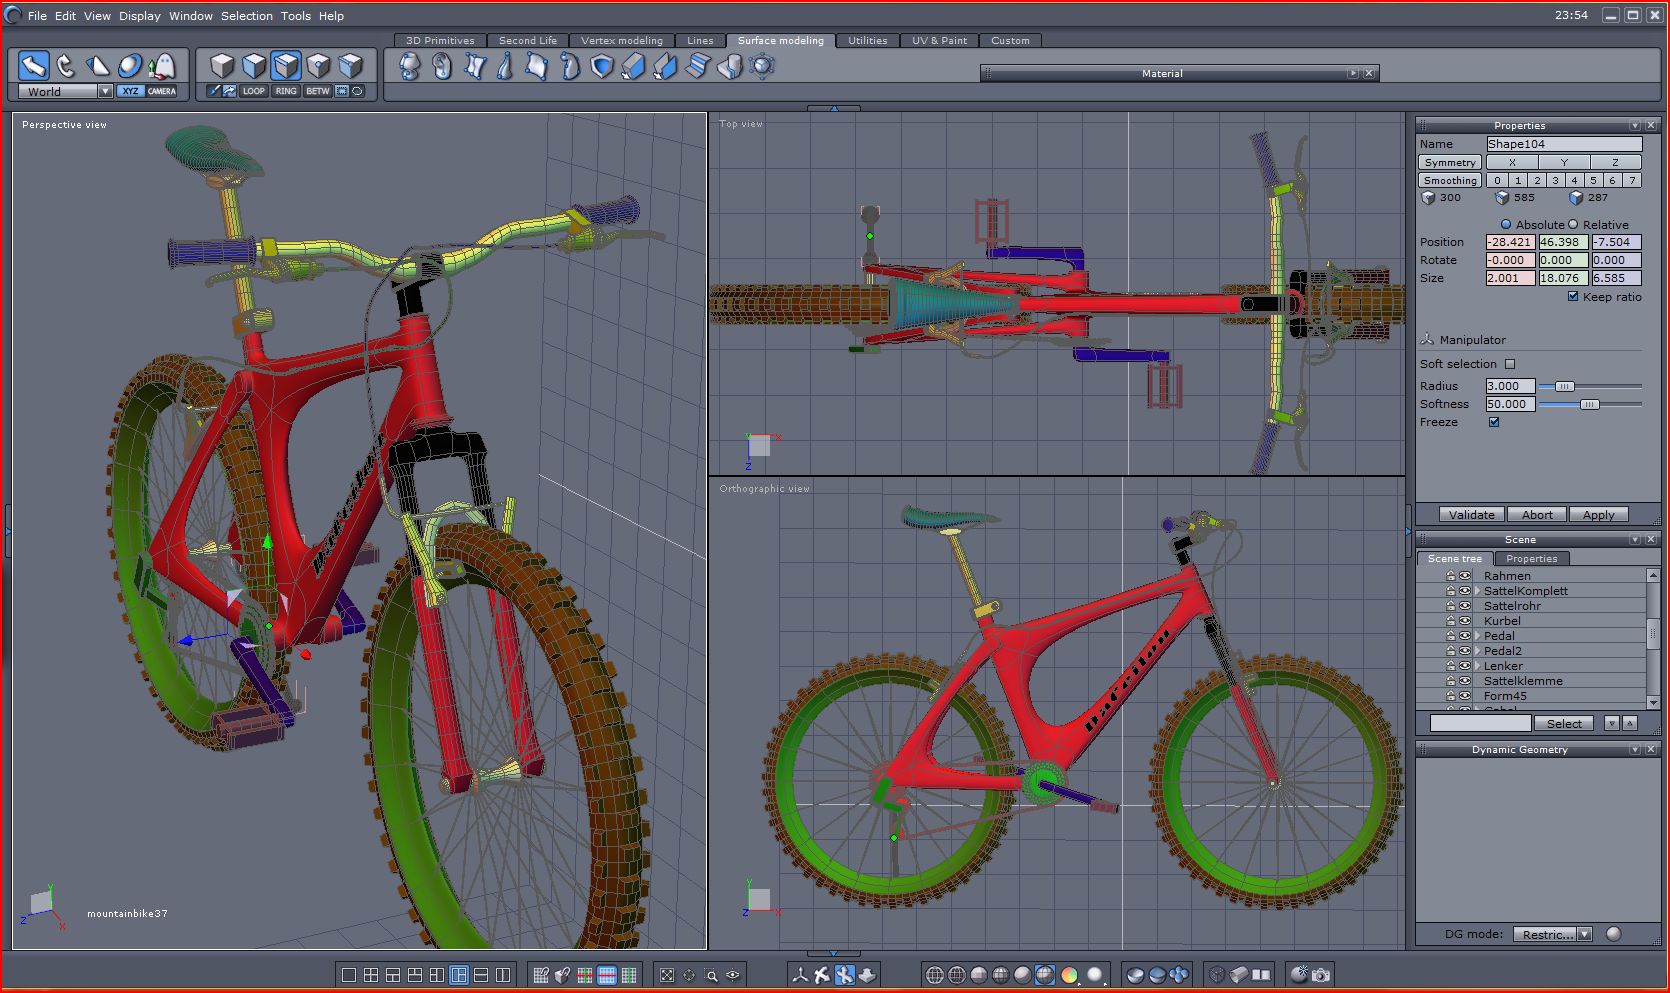Open the DG mode Restric... dropdown
The width and height of the screenshot is (1670, 993).
[1552, 934]
